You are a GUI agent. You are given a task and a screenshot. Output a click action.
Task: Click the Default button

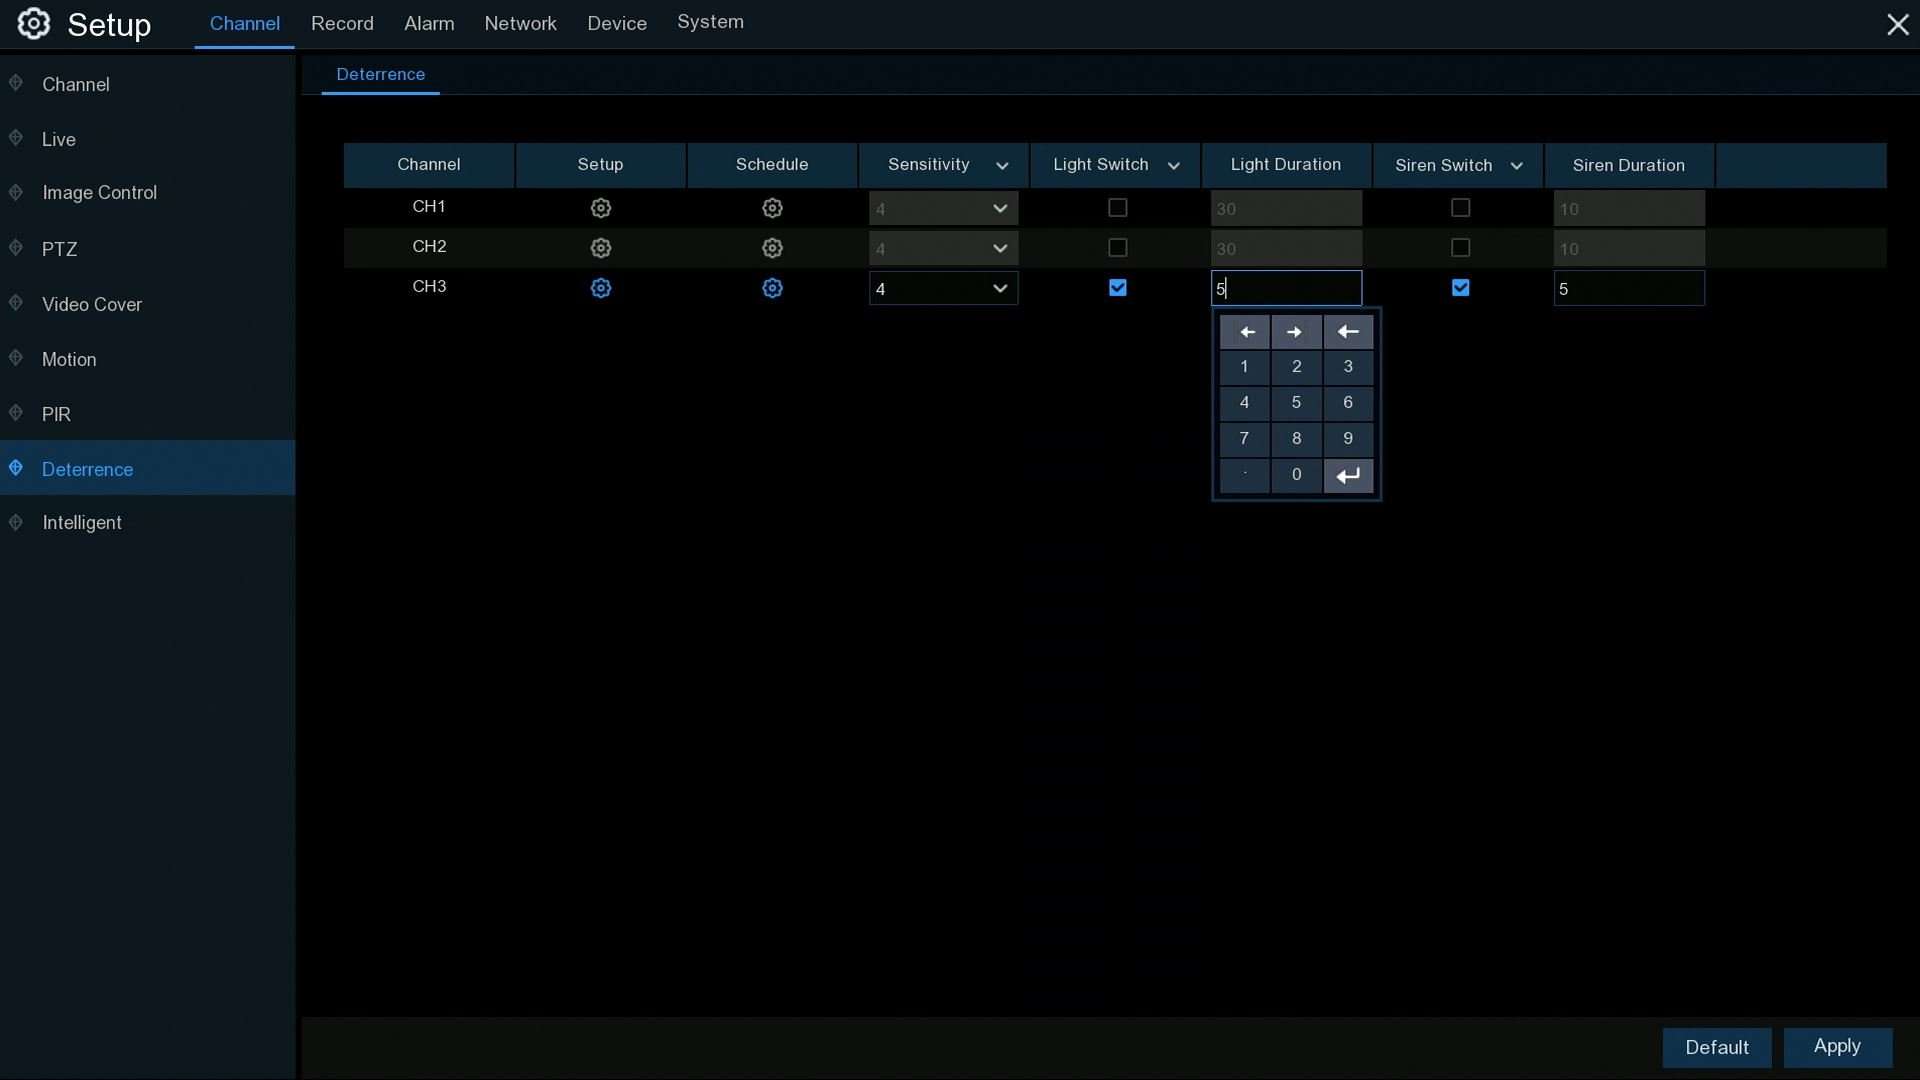tap(1716, 1047)
